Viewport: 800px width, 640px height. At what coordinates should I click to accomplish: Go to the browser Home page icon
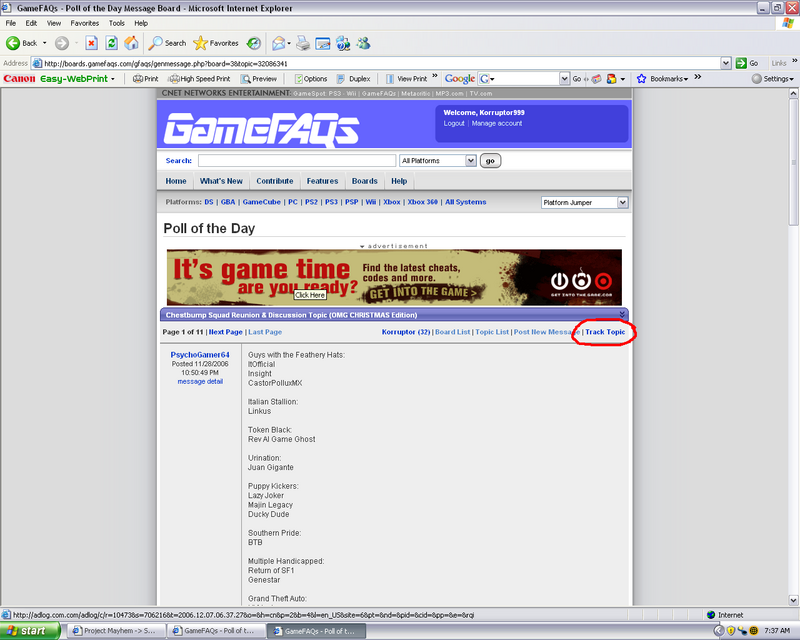[x=131, y=43]
